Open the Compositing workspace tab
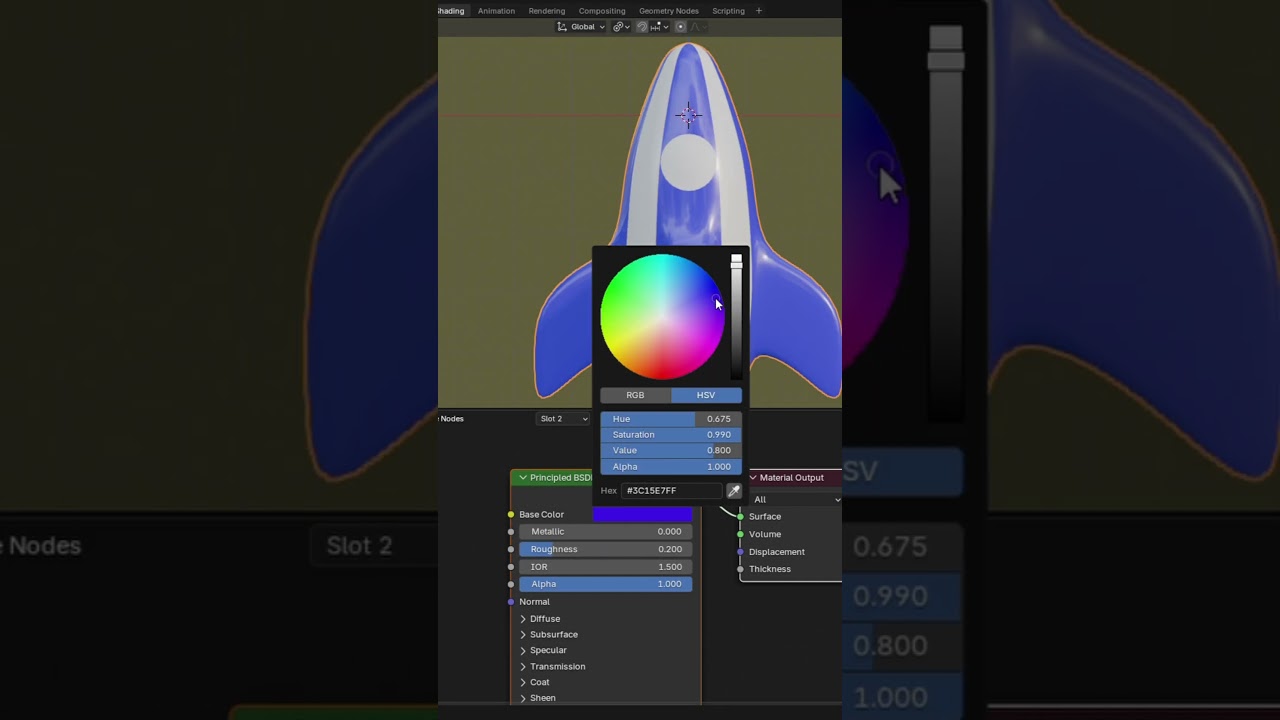This screenshot has width=1280, height=720. pos(602,11)
